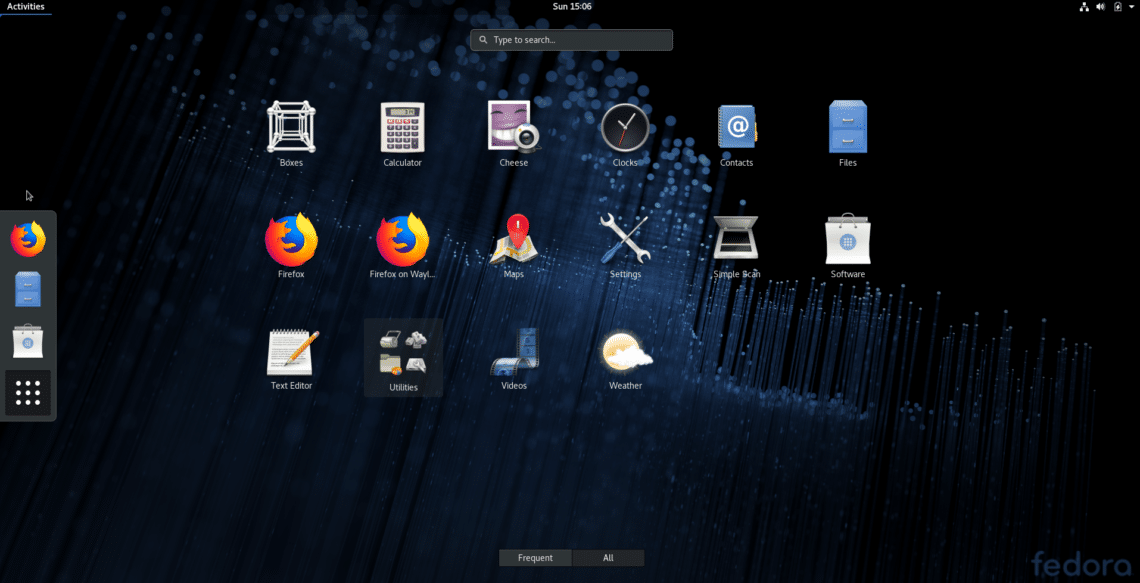Open Cheese webcam app

[x=514, y=129]
